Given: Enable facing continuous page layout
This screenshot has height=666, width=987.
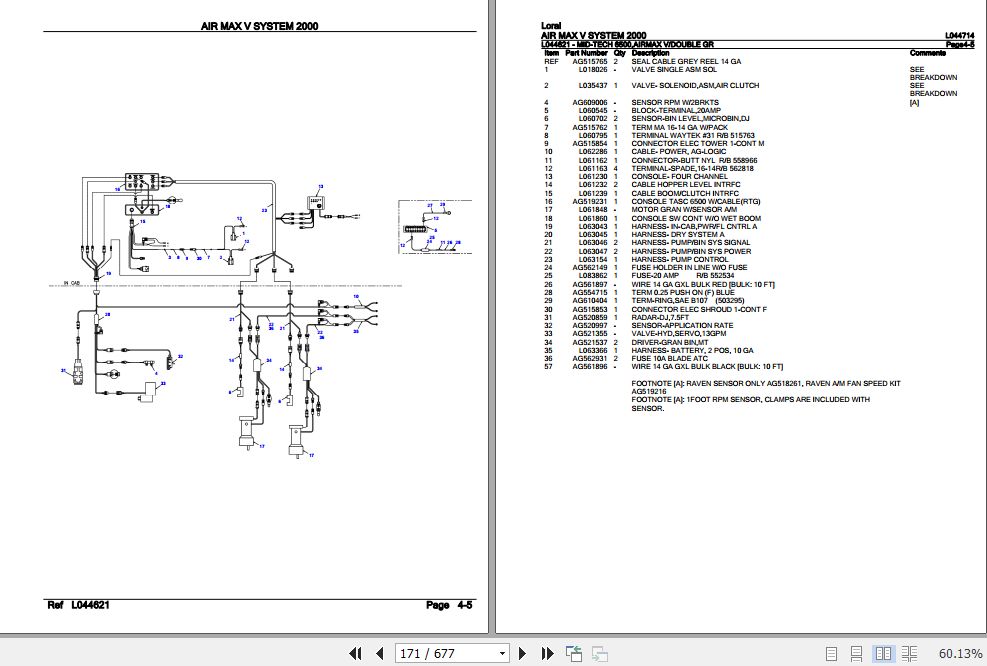Looking at the screenshot, I should tap(910, 653).
